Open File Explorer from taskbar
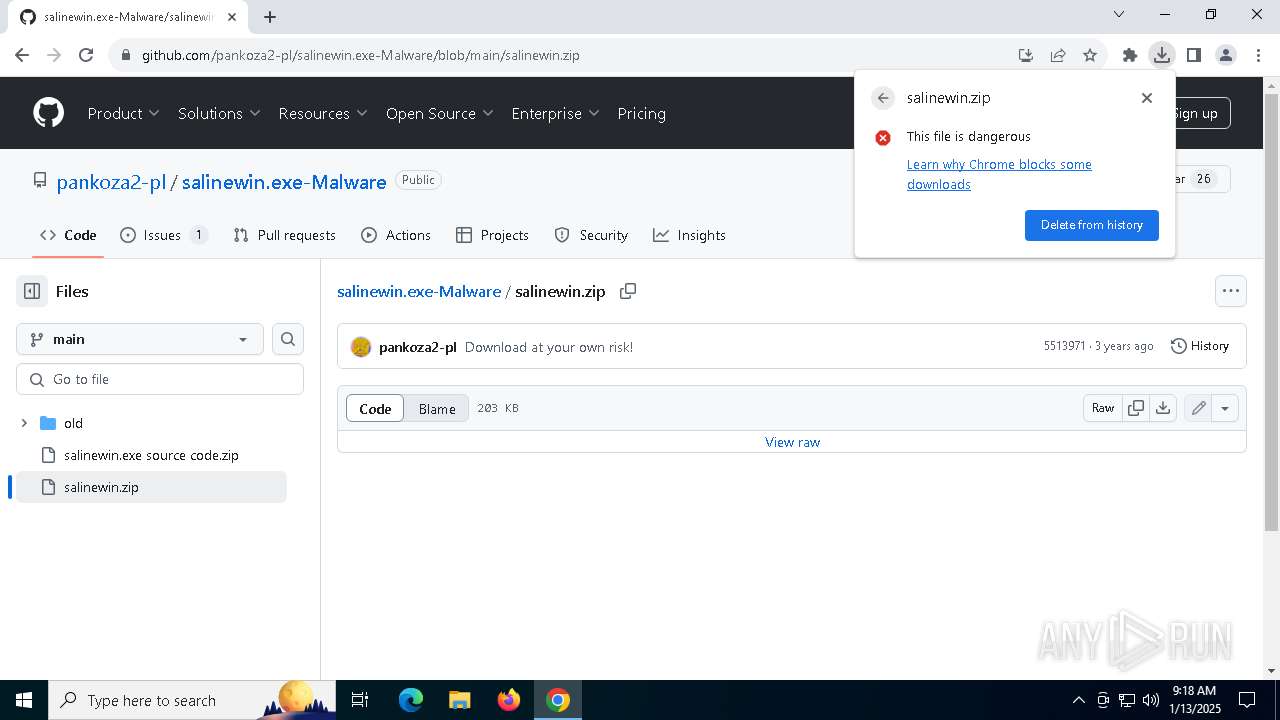 [460, 700]
